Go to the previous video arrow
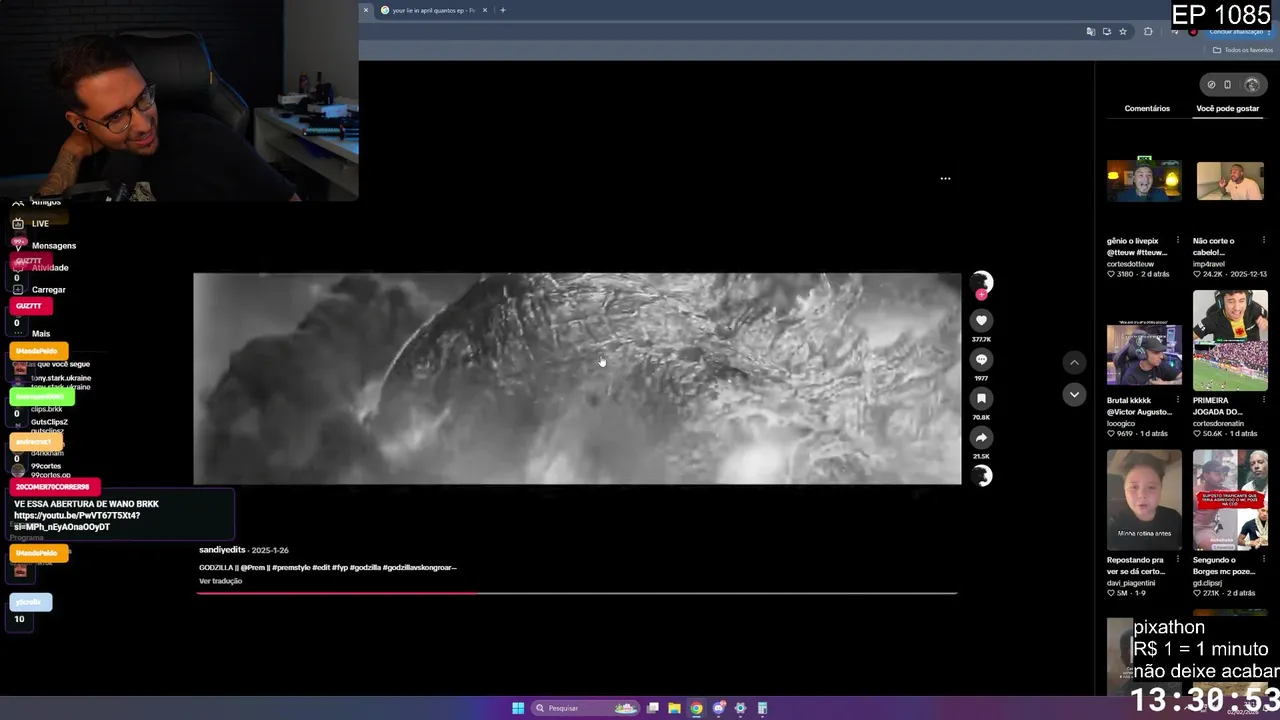 coord(1074,362)
